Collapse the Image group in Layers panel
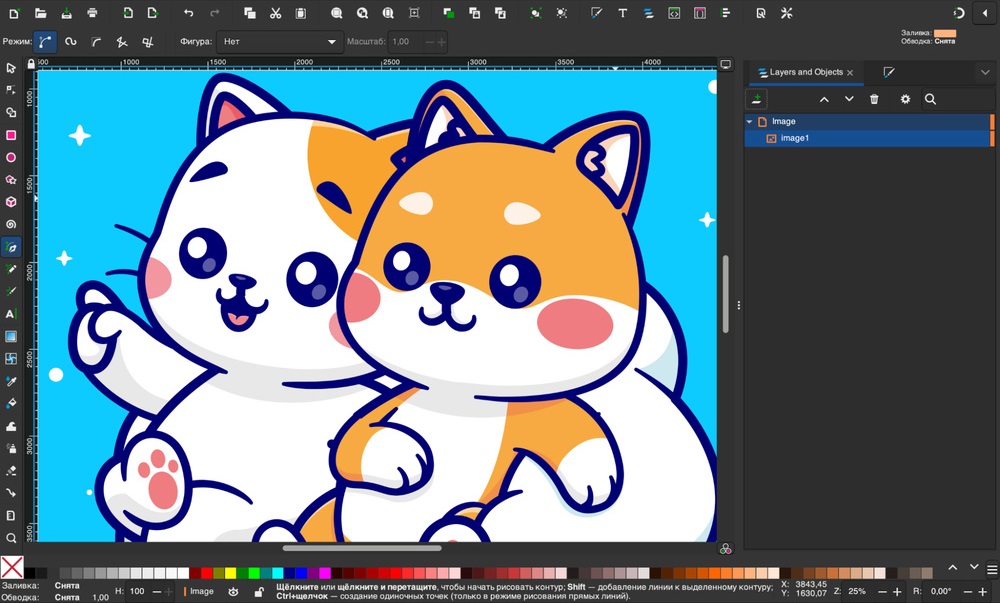 point(749,120)
